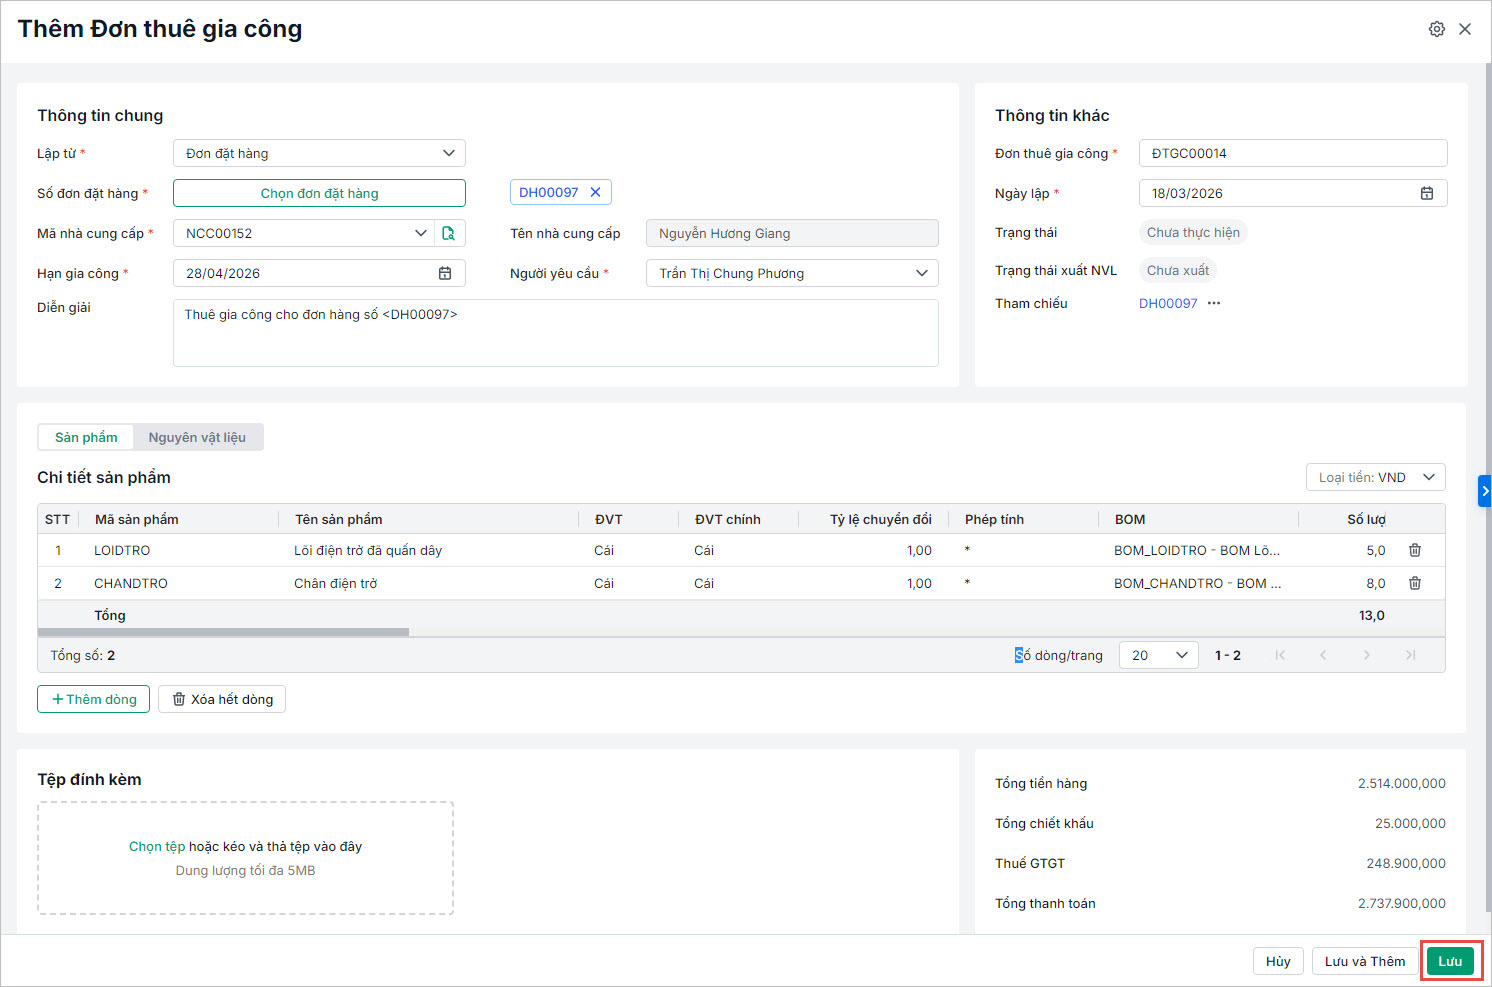Click the Chọn đơn đặt hàng button

click(x=319, y=193)
